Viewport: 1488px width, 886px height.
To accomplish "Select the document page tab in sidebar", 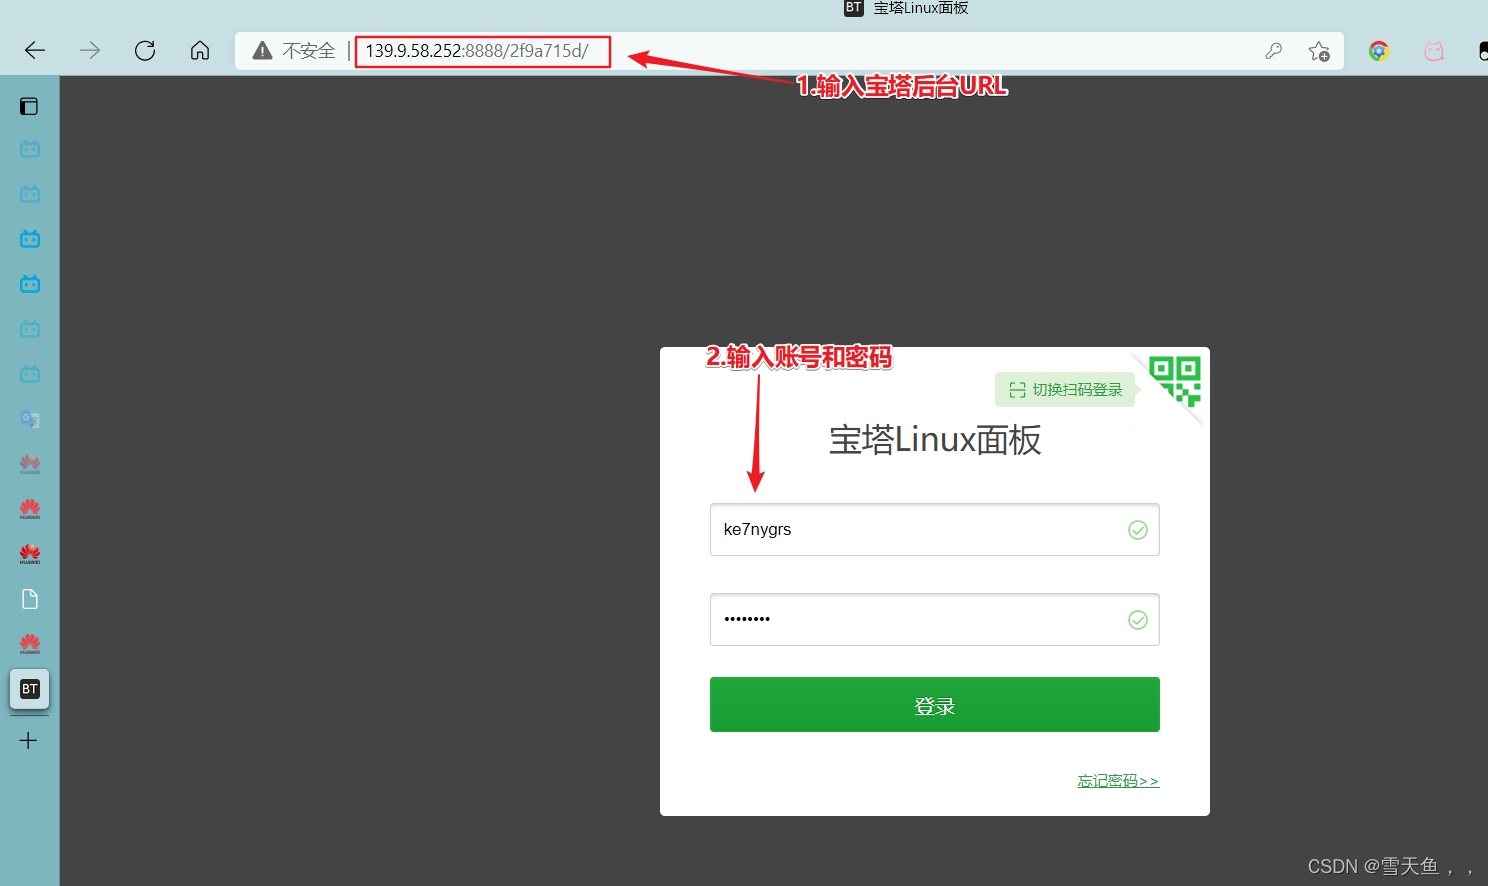I will coord(29,599).
